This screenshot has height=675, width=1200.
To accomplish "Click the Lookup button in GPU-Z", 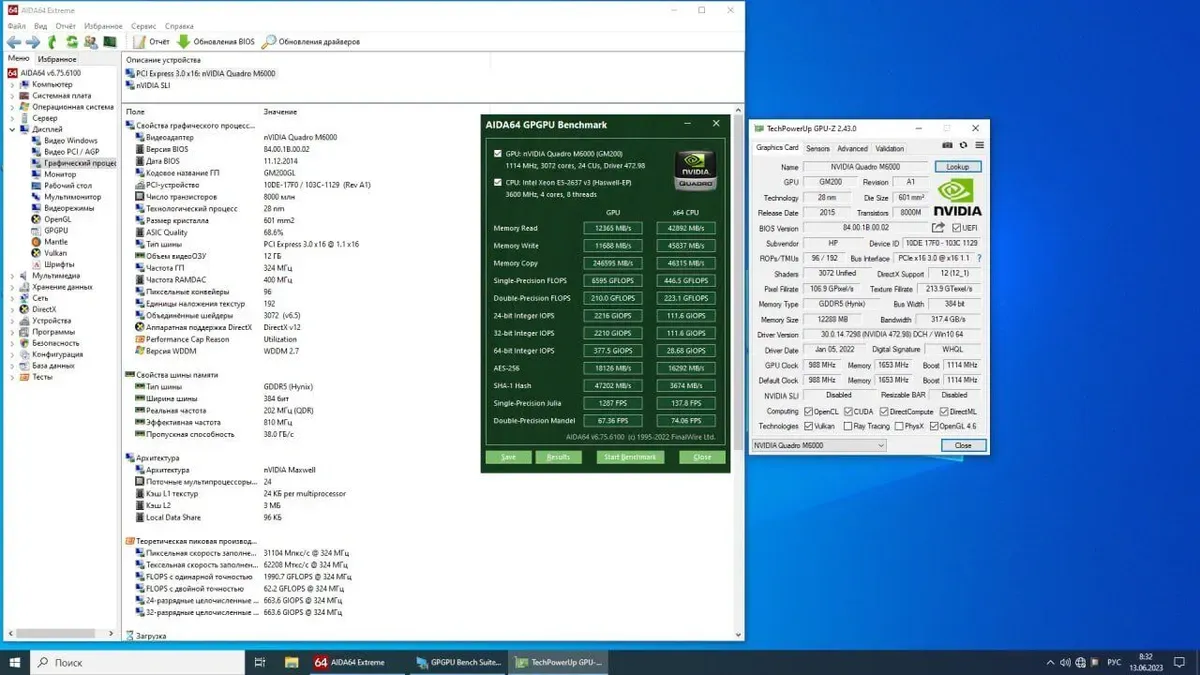I will tap(958, 167).
